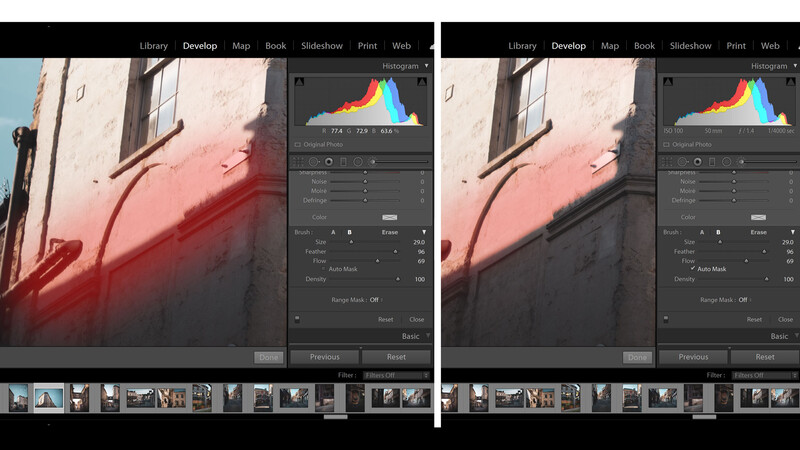
Task: Open Range Mask dropdown in left window
Action: click(x=376, y=300)
